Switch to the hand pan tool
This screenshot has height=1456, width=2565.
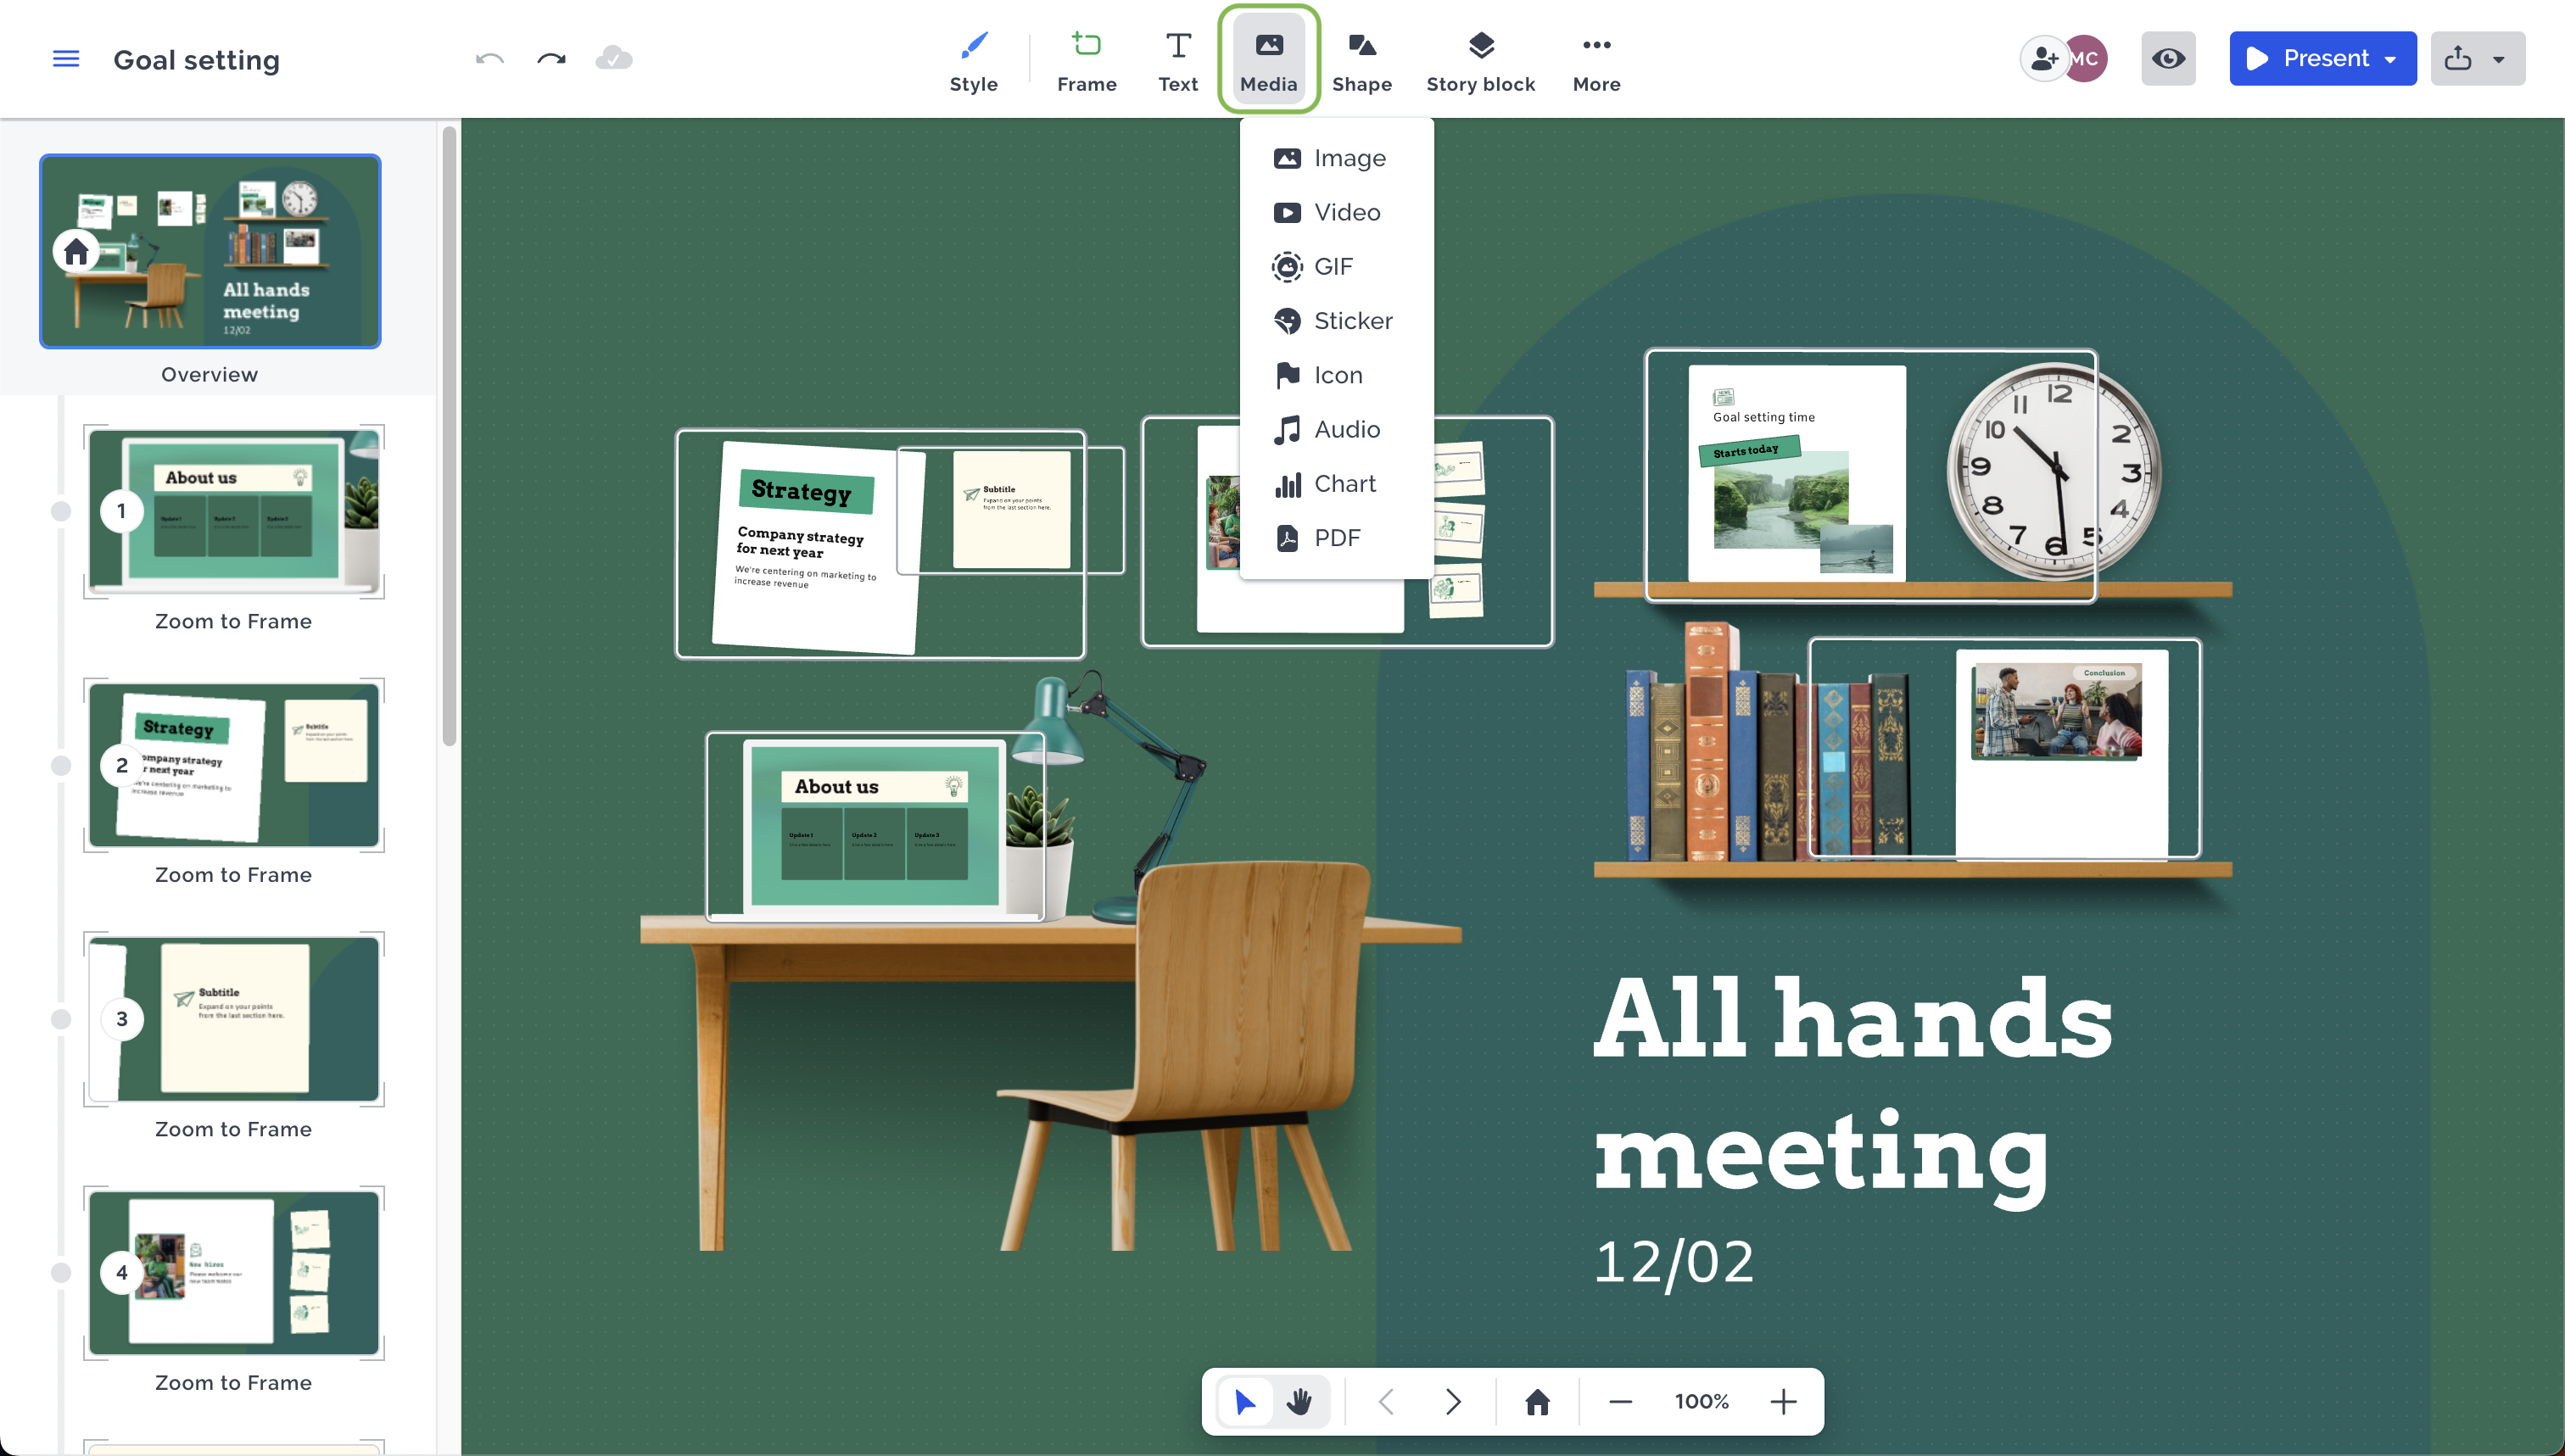tap(1299, 1401)
